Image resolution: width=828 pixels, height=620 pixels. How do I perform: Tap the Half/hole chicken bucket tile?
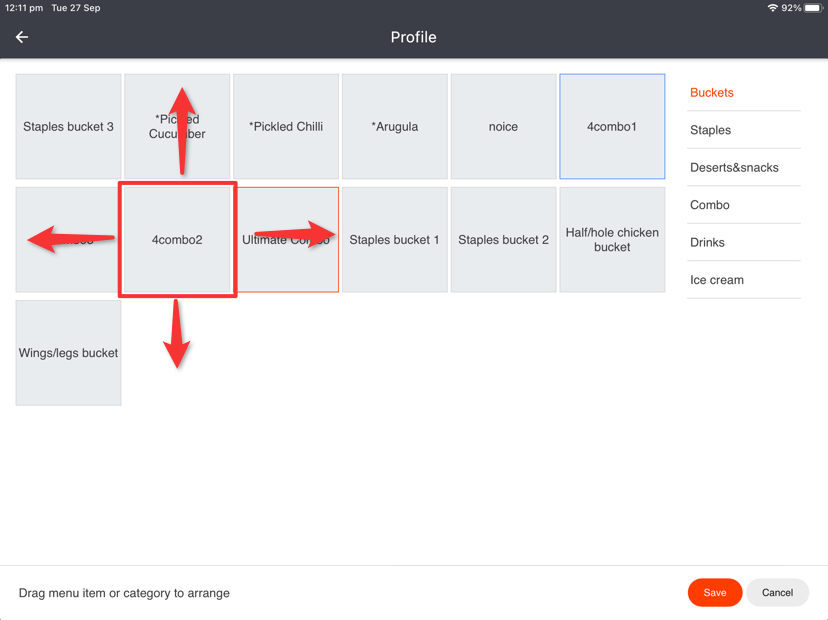pyautogui.click(x=612, y=240)
